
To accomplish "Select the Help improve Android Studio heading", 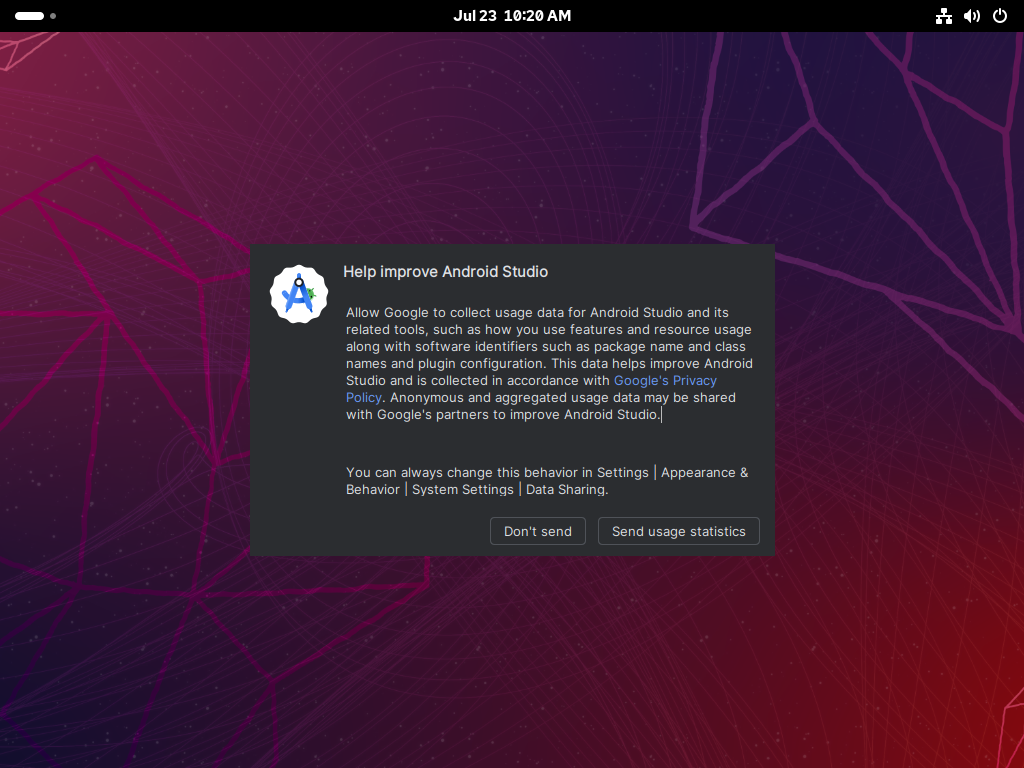I will point(445,272).
